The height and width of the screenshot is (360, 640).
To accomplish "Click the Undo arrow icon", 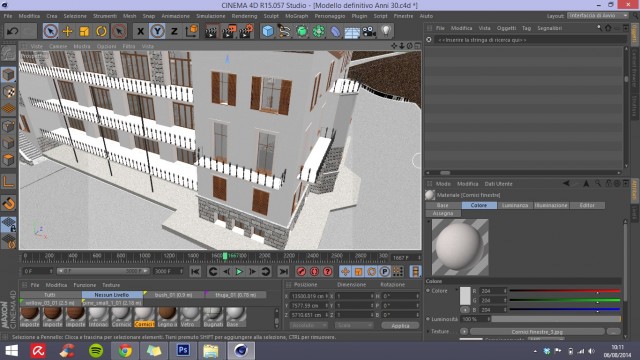I will point(12,31).
